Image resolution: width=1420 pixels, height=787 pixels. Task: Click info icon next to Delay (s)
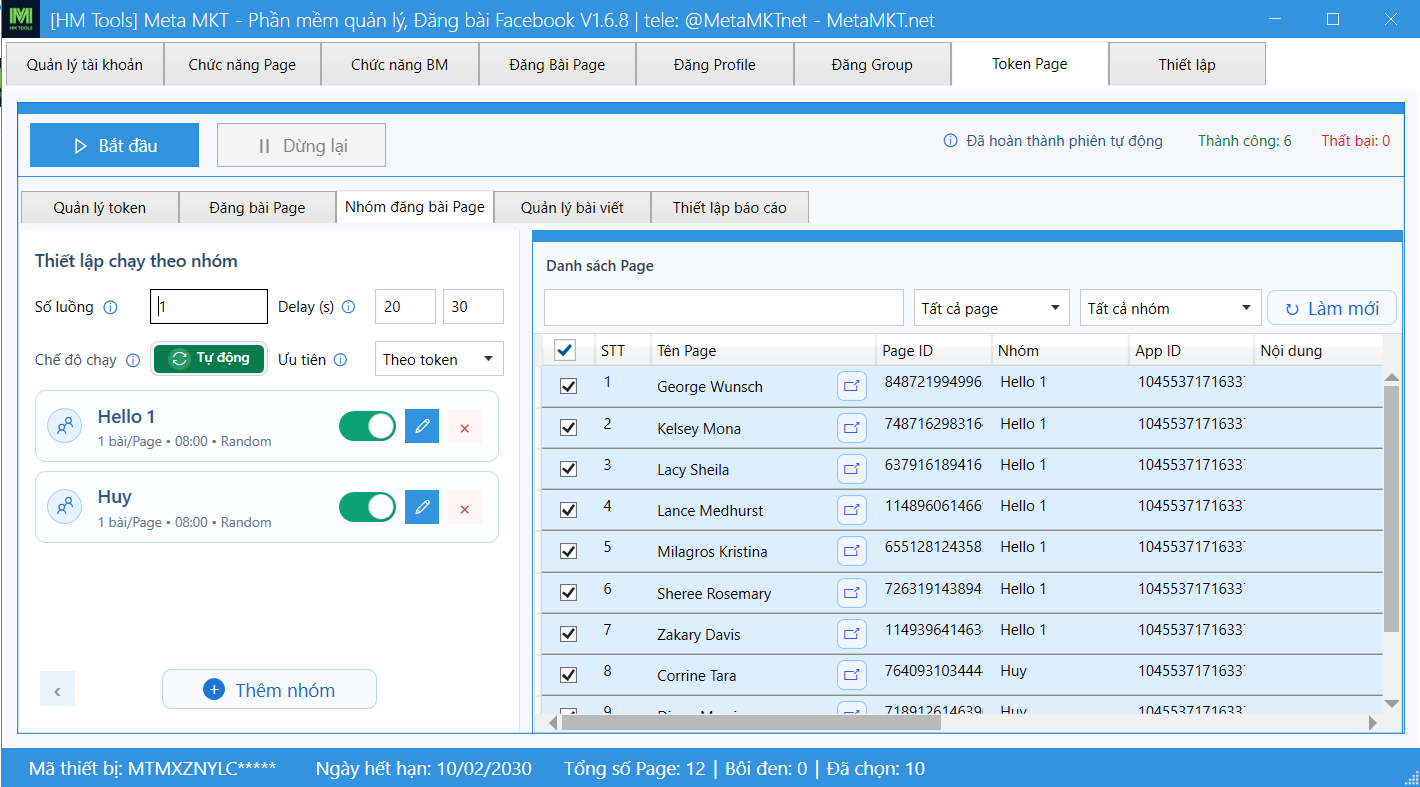coord(348,307)
